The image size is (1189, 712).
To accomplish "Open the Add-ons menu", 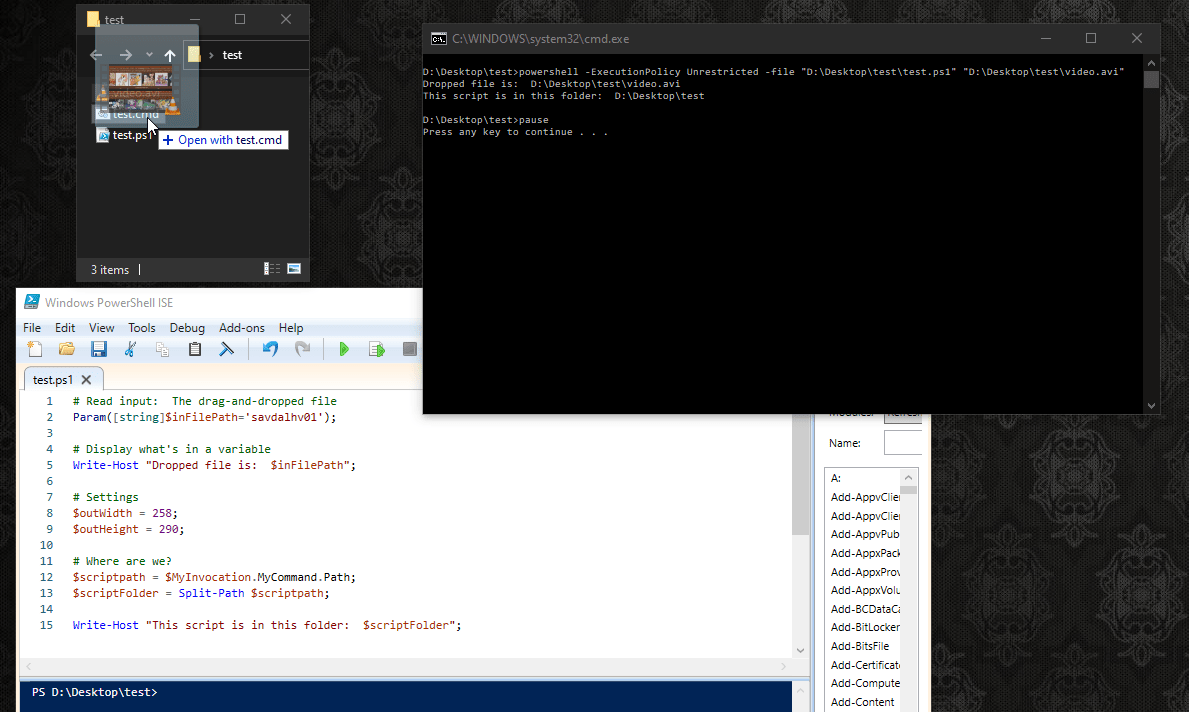I will tap(242, 328).
